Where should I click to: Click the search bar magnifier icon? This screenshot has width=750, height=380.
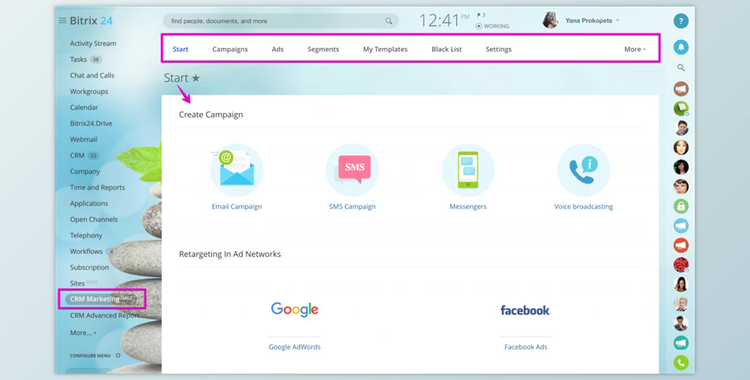(388, 21)
